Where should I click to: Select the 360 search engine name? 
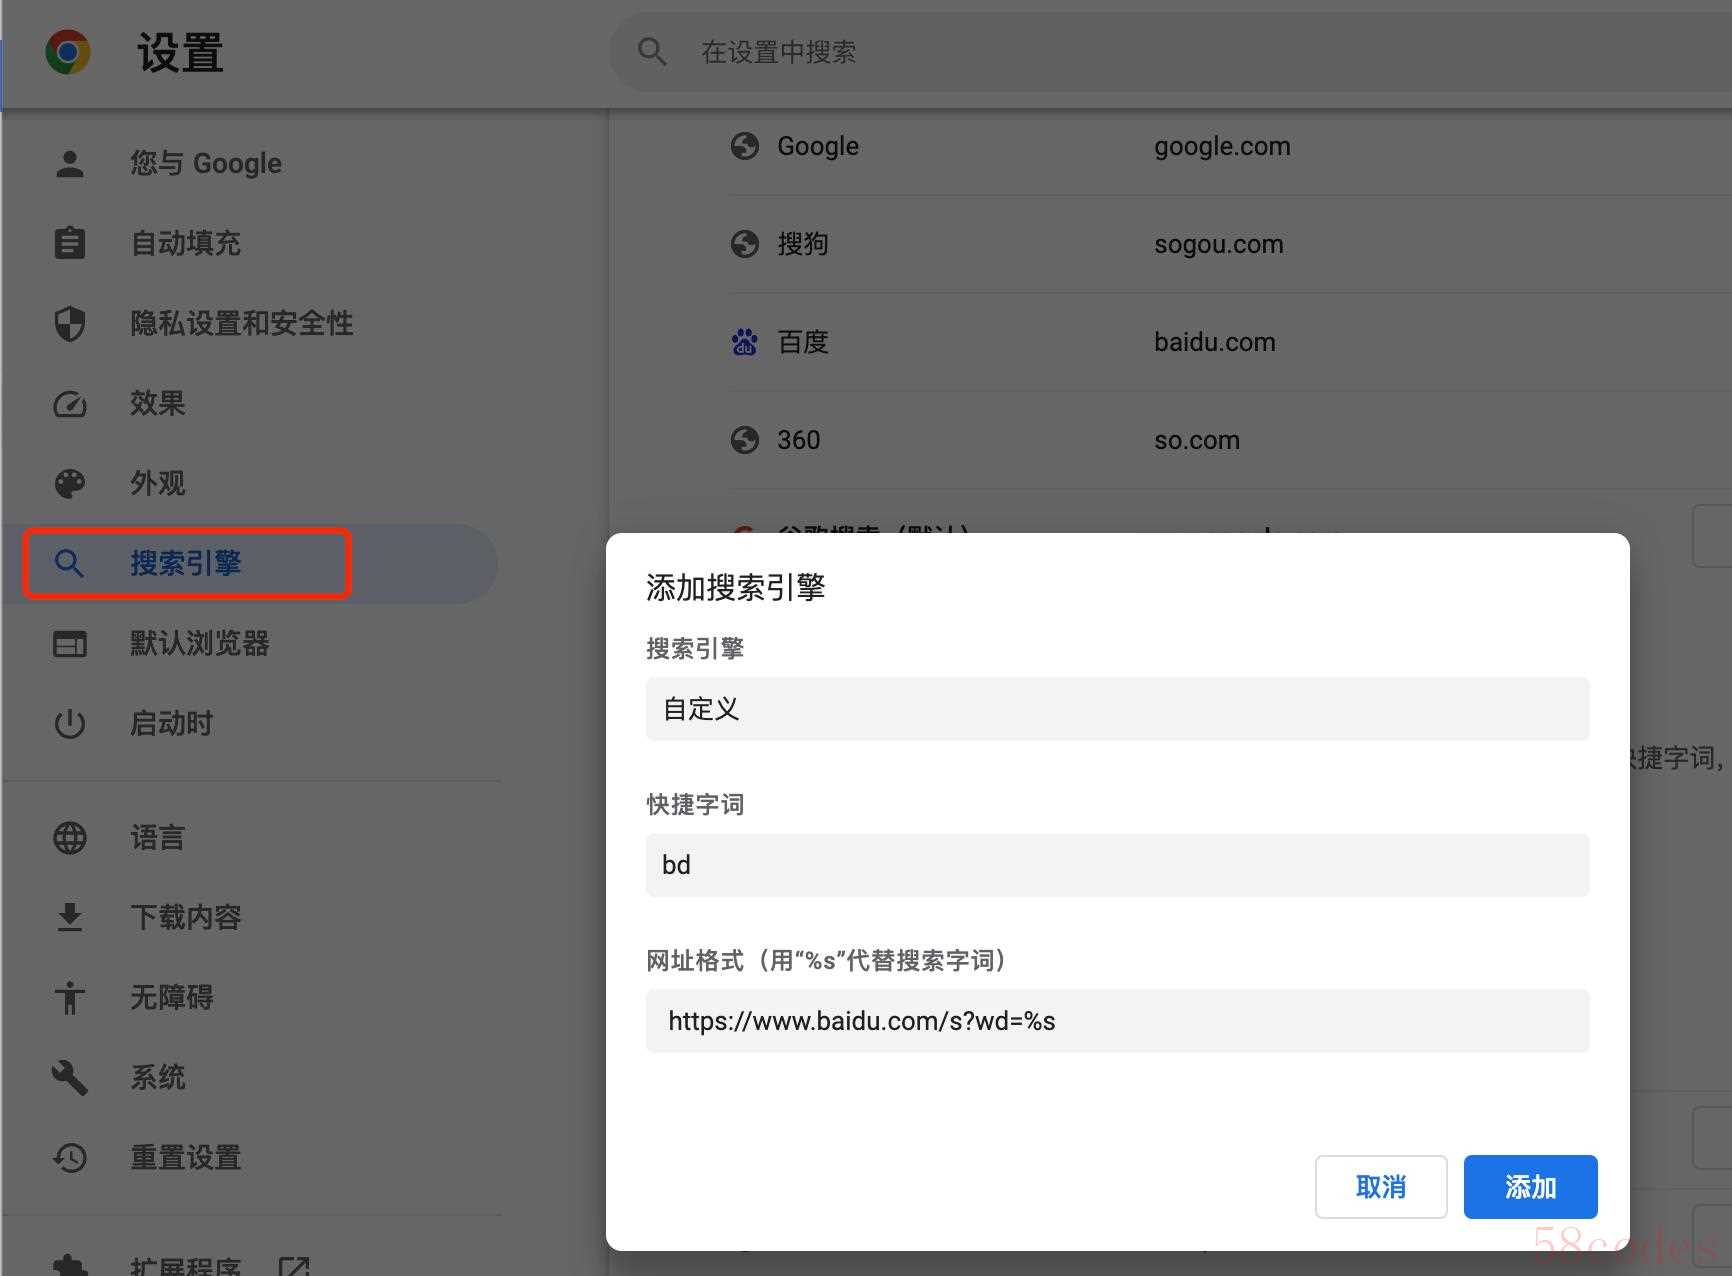click(x=799, y=440)
